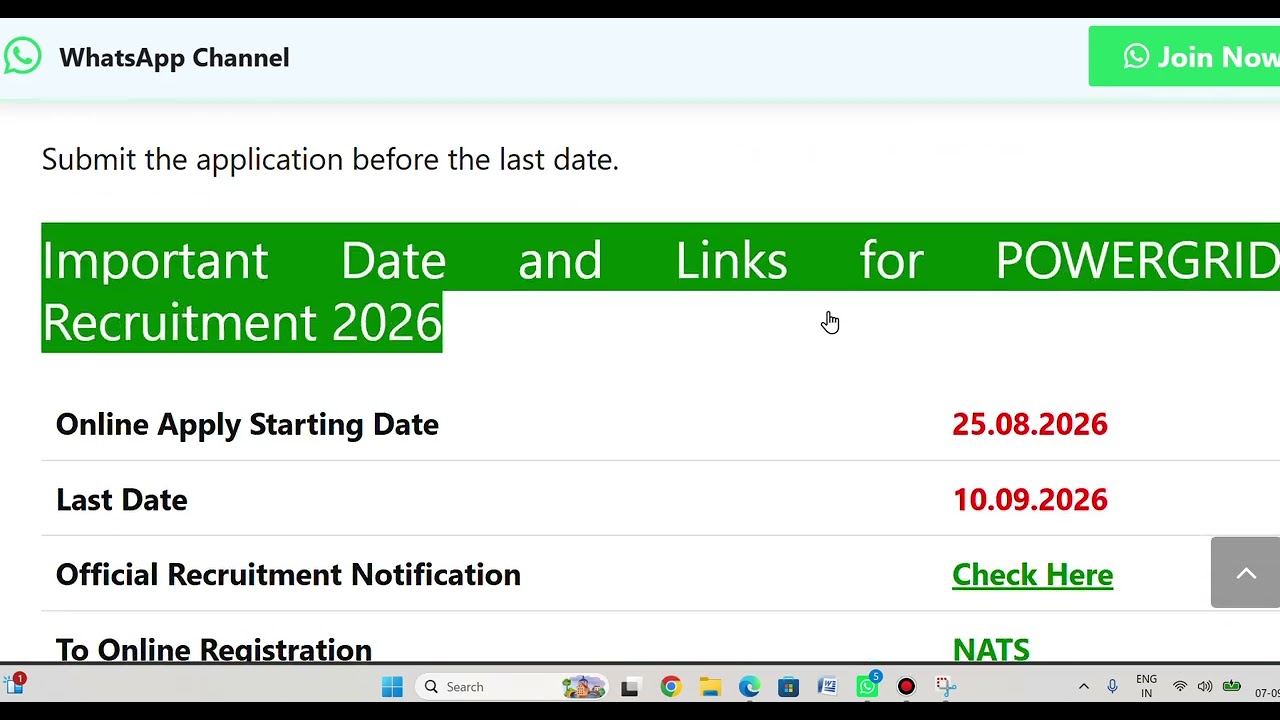The image size is (1280, 720).
Task: Open the Check Here notification link
Action: tap(1032, 575)
